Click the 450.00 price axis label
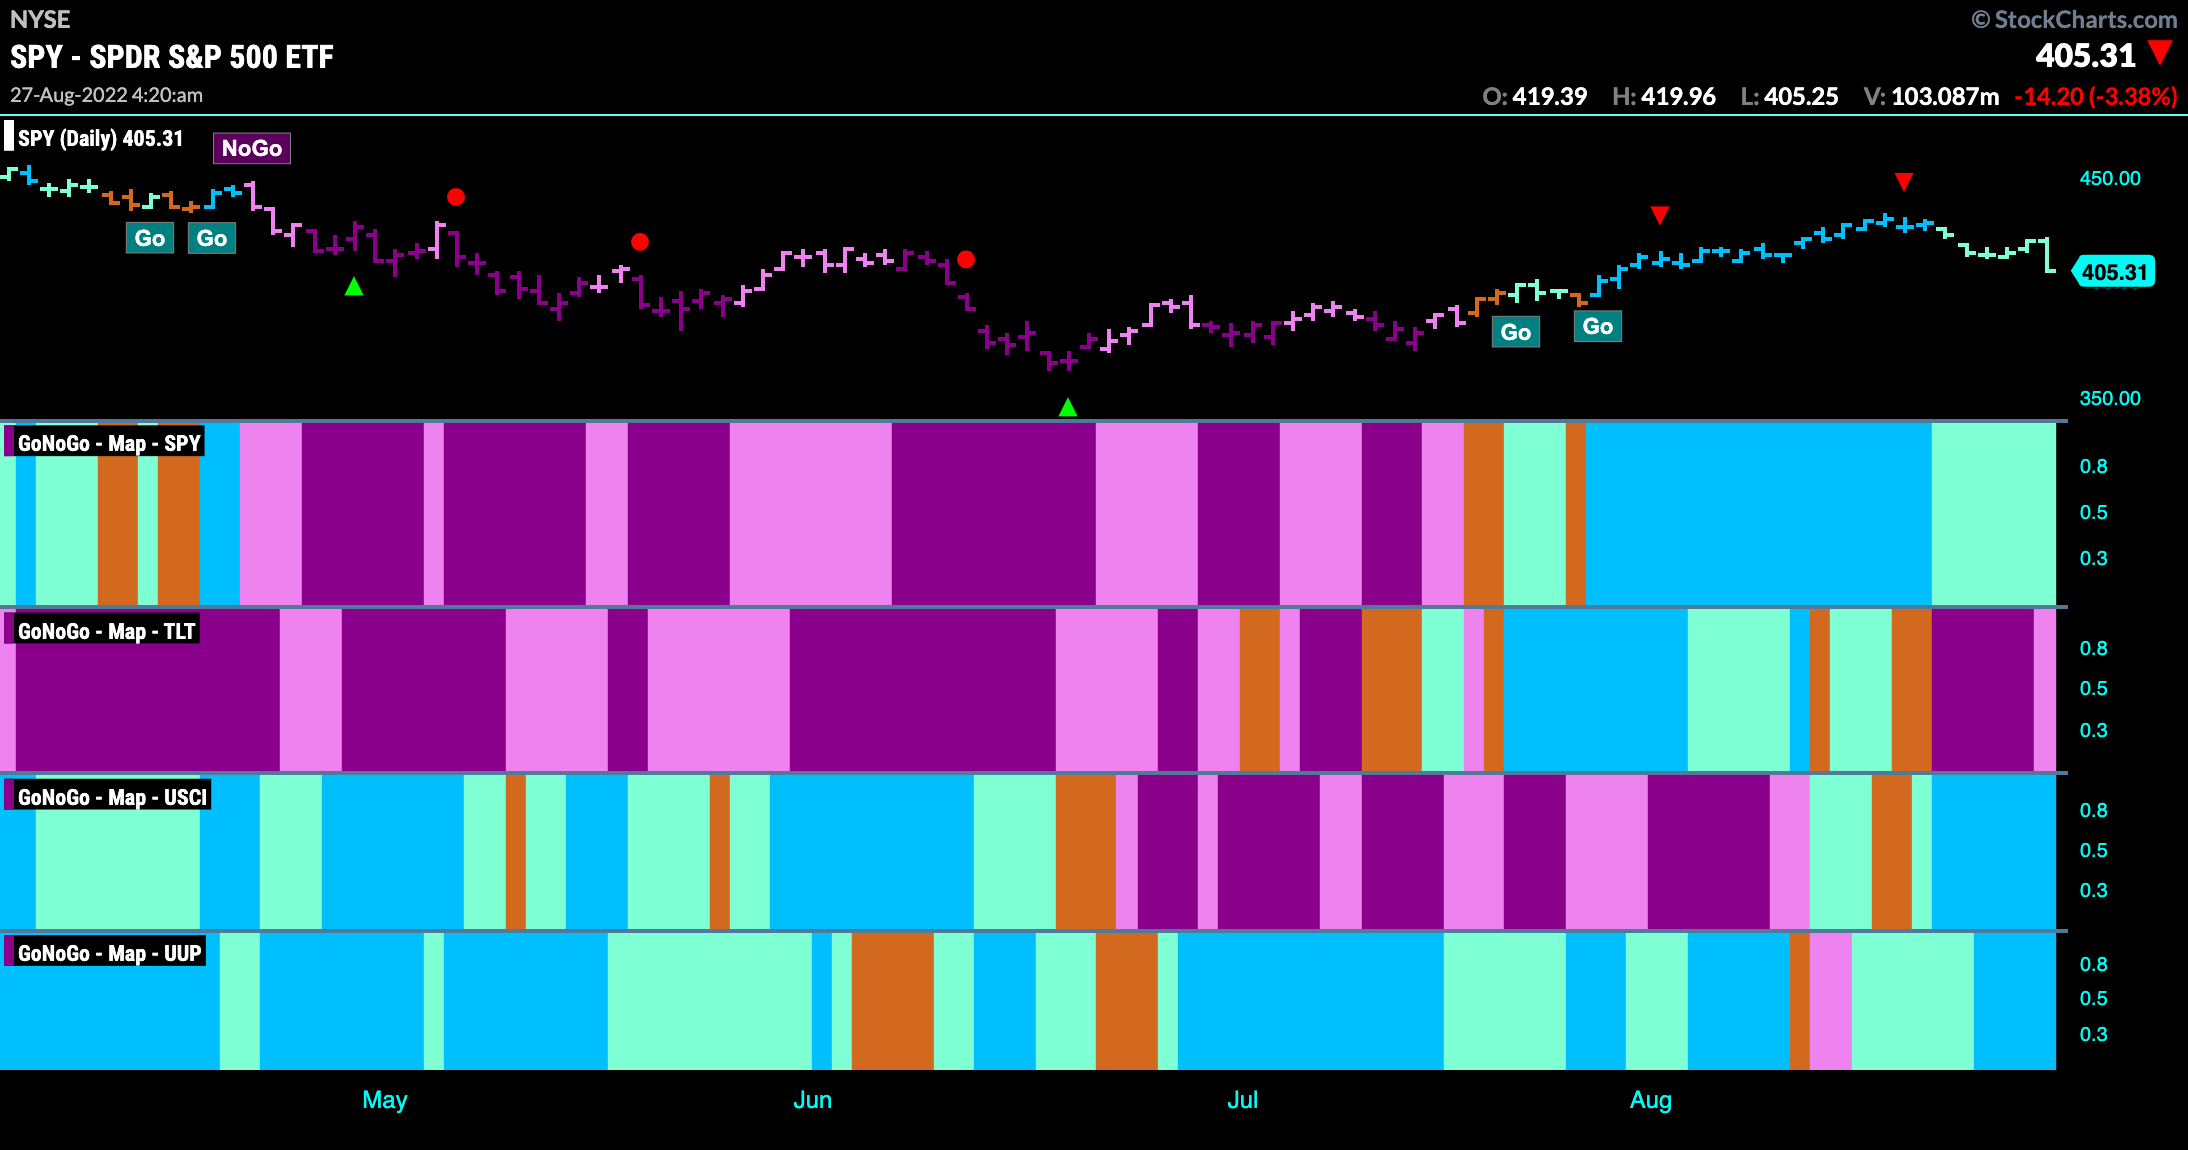This screenshot has width=2188, height=1150. tap(2110, 178)
